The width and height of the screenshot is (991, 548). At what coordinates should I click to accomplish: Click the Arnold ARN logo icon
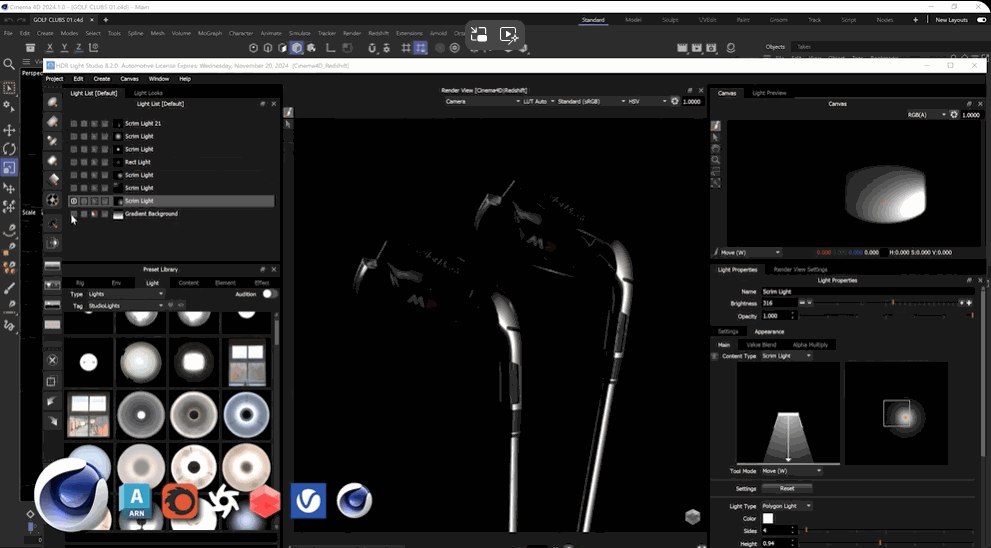click(137, 501)
